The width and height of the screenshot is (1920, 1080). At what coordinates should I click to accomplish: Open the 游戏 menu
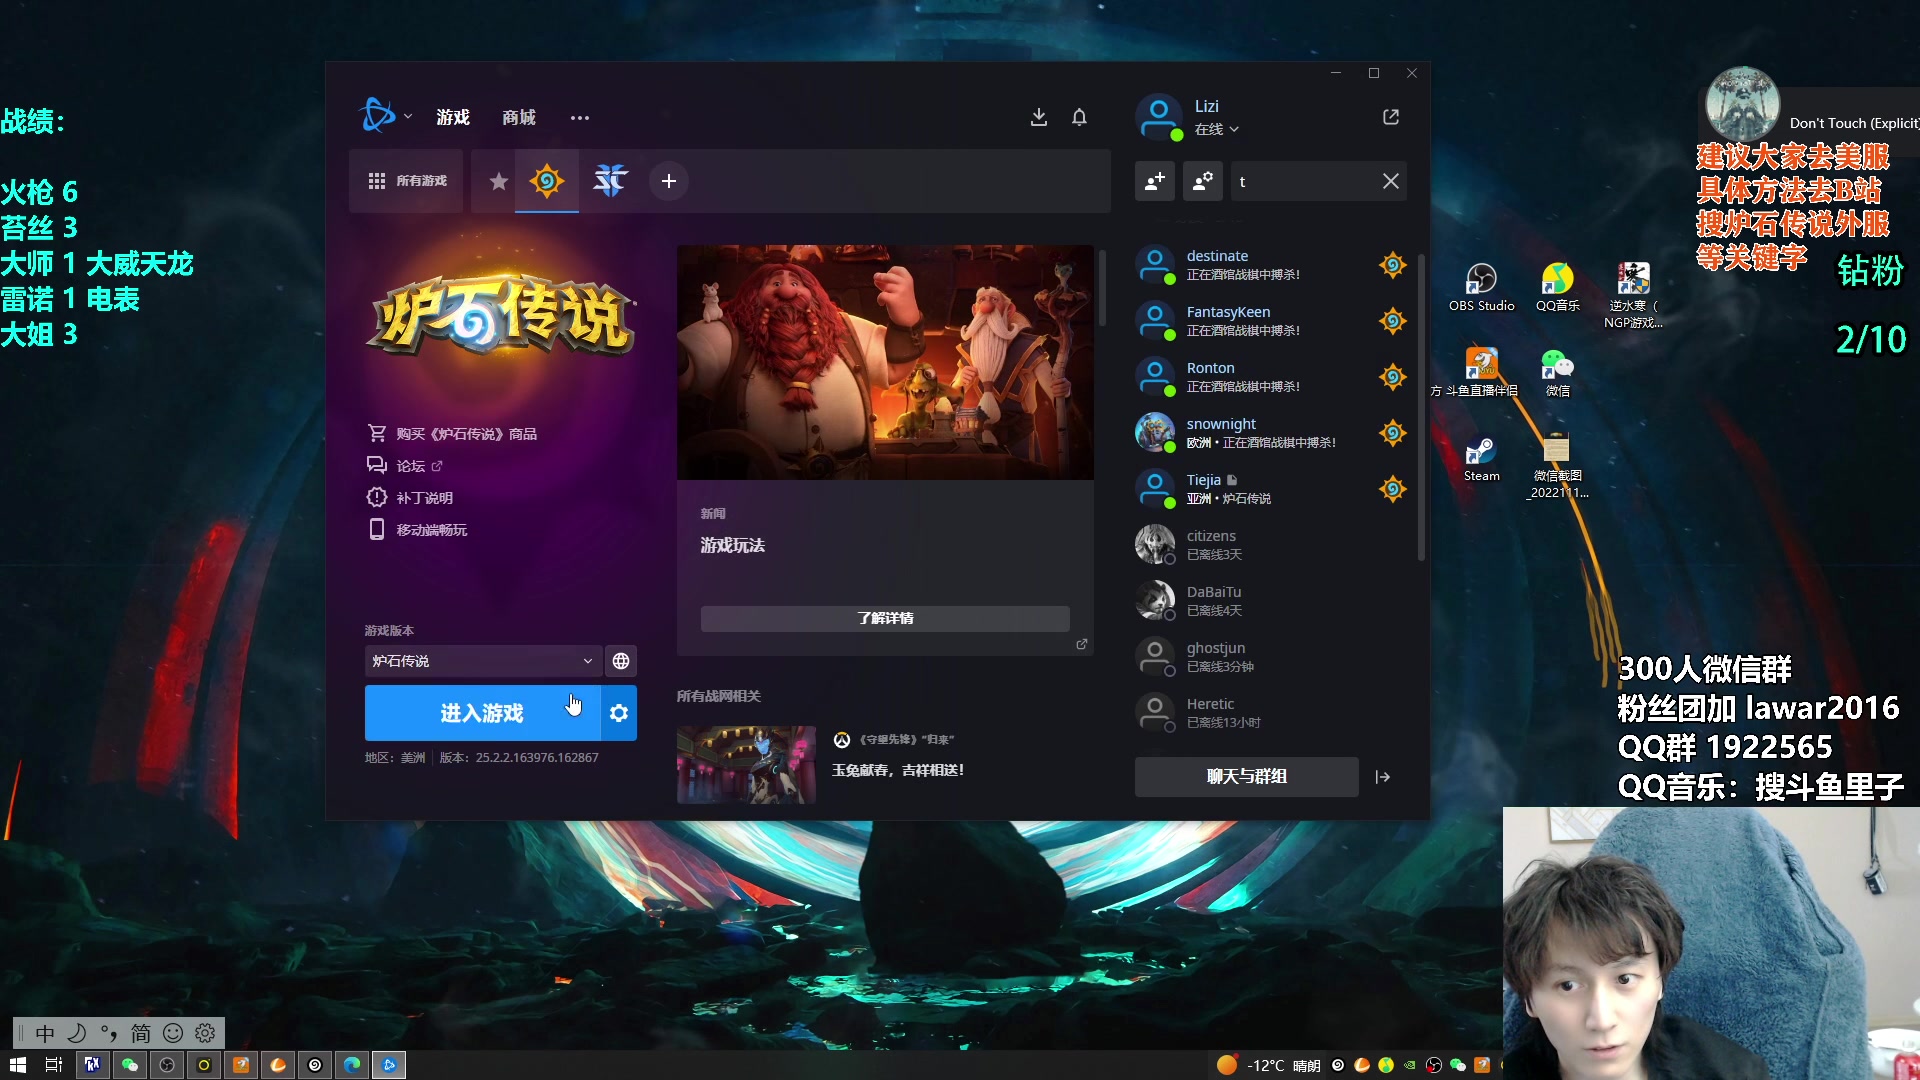click(x=453, y=117)
